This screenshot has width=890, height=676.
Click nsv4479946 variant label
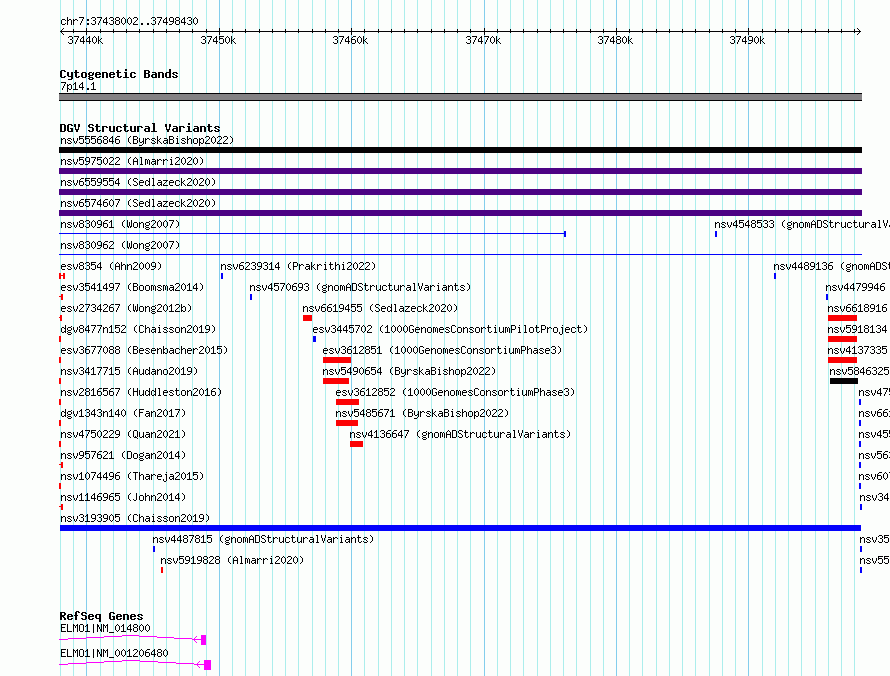855,287
